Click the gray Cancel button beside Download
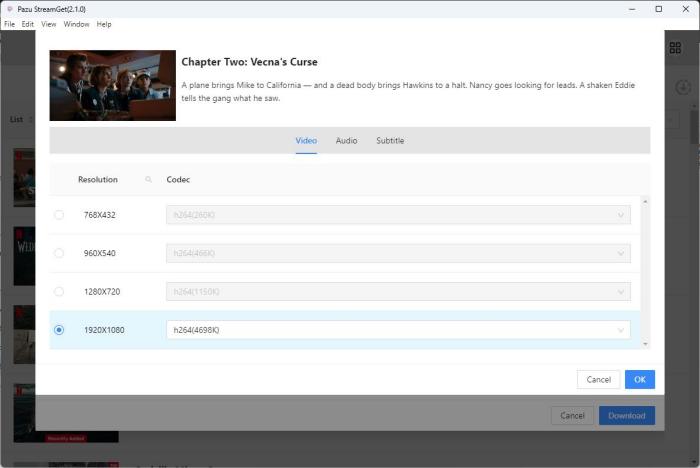700x468 pixels. pos(572,416)
